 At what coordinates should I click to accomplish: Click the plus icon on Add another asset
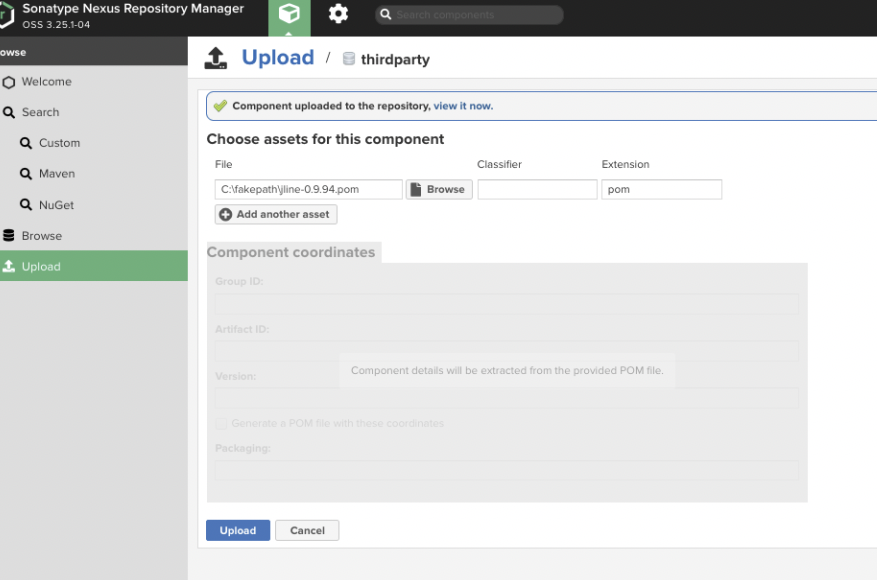(225, 215)
